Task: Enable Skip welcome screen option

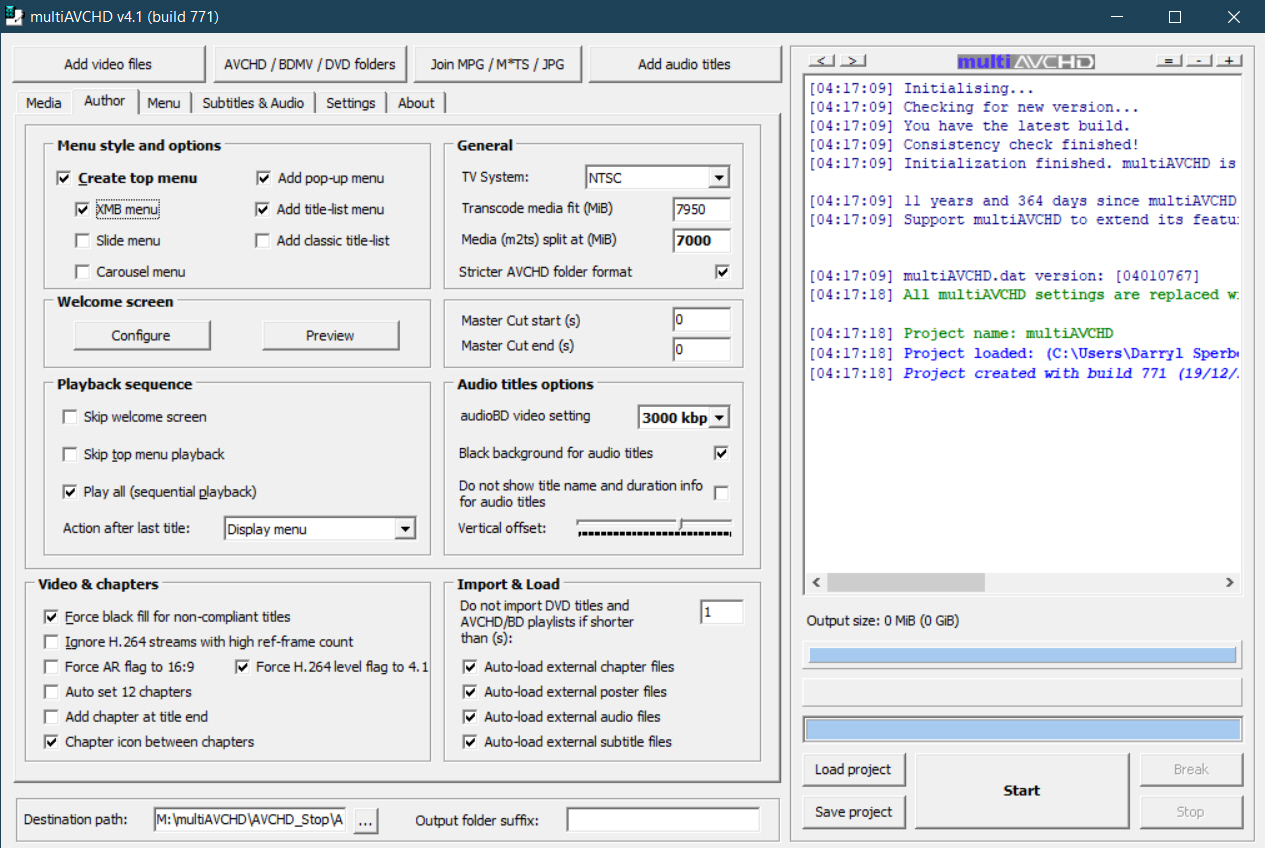Action: coord(70,417)
